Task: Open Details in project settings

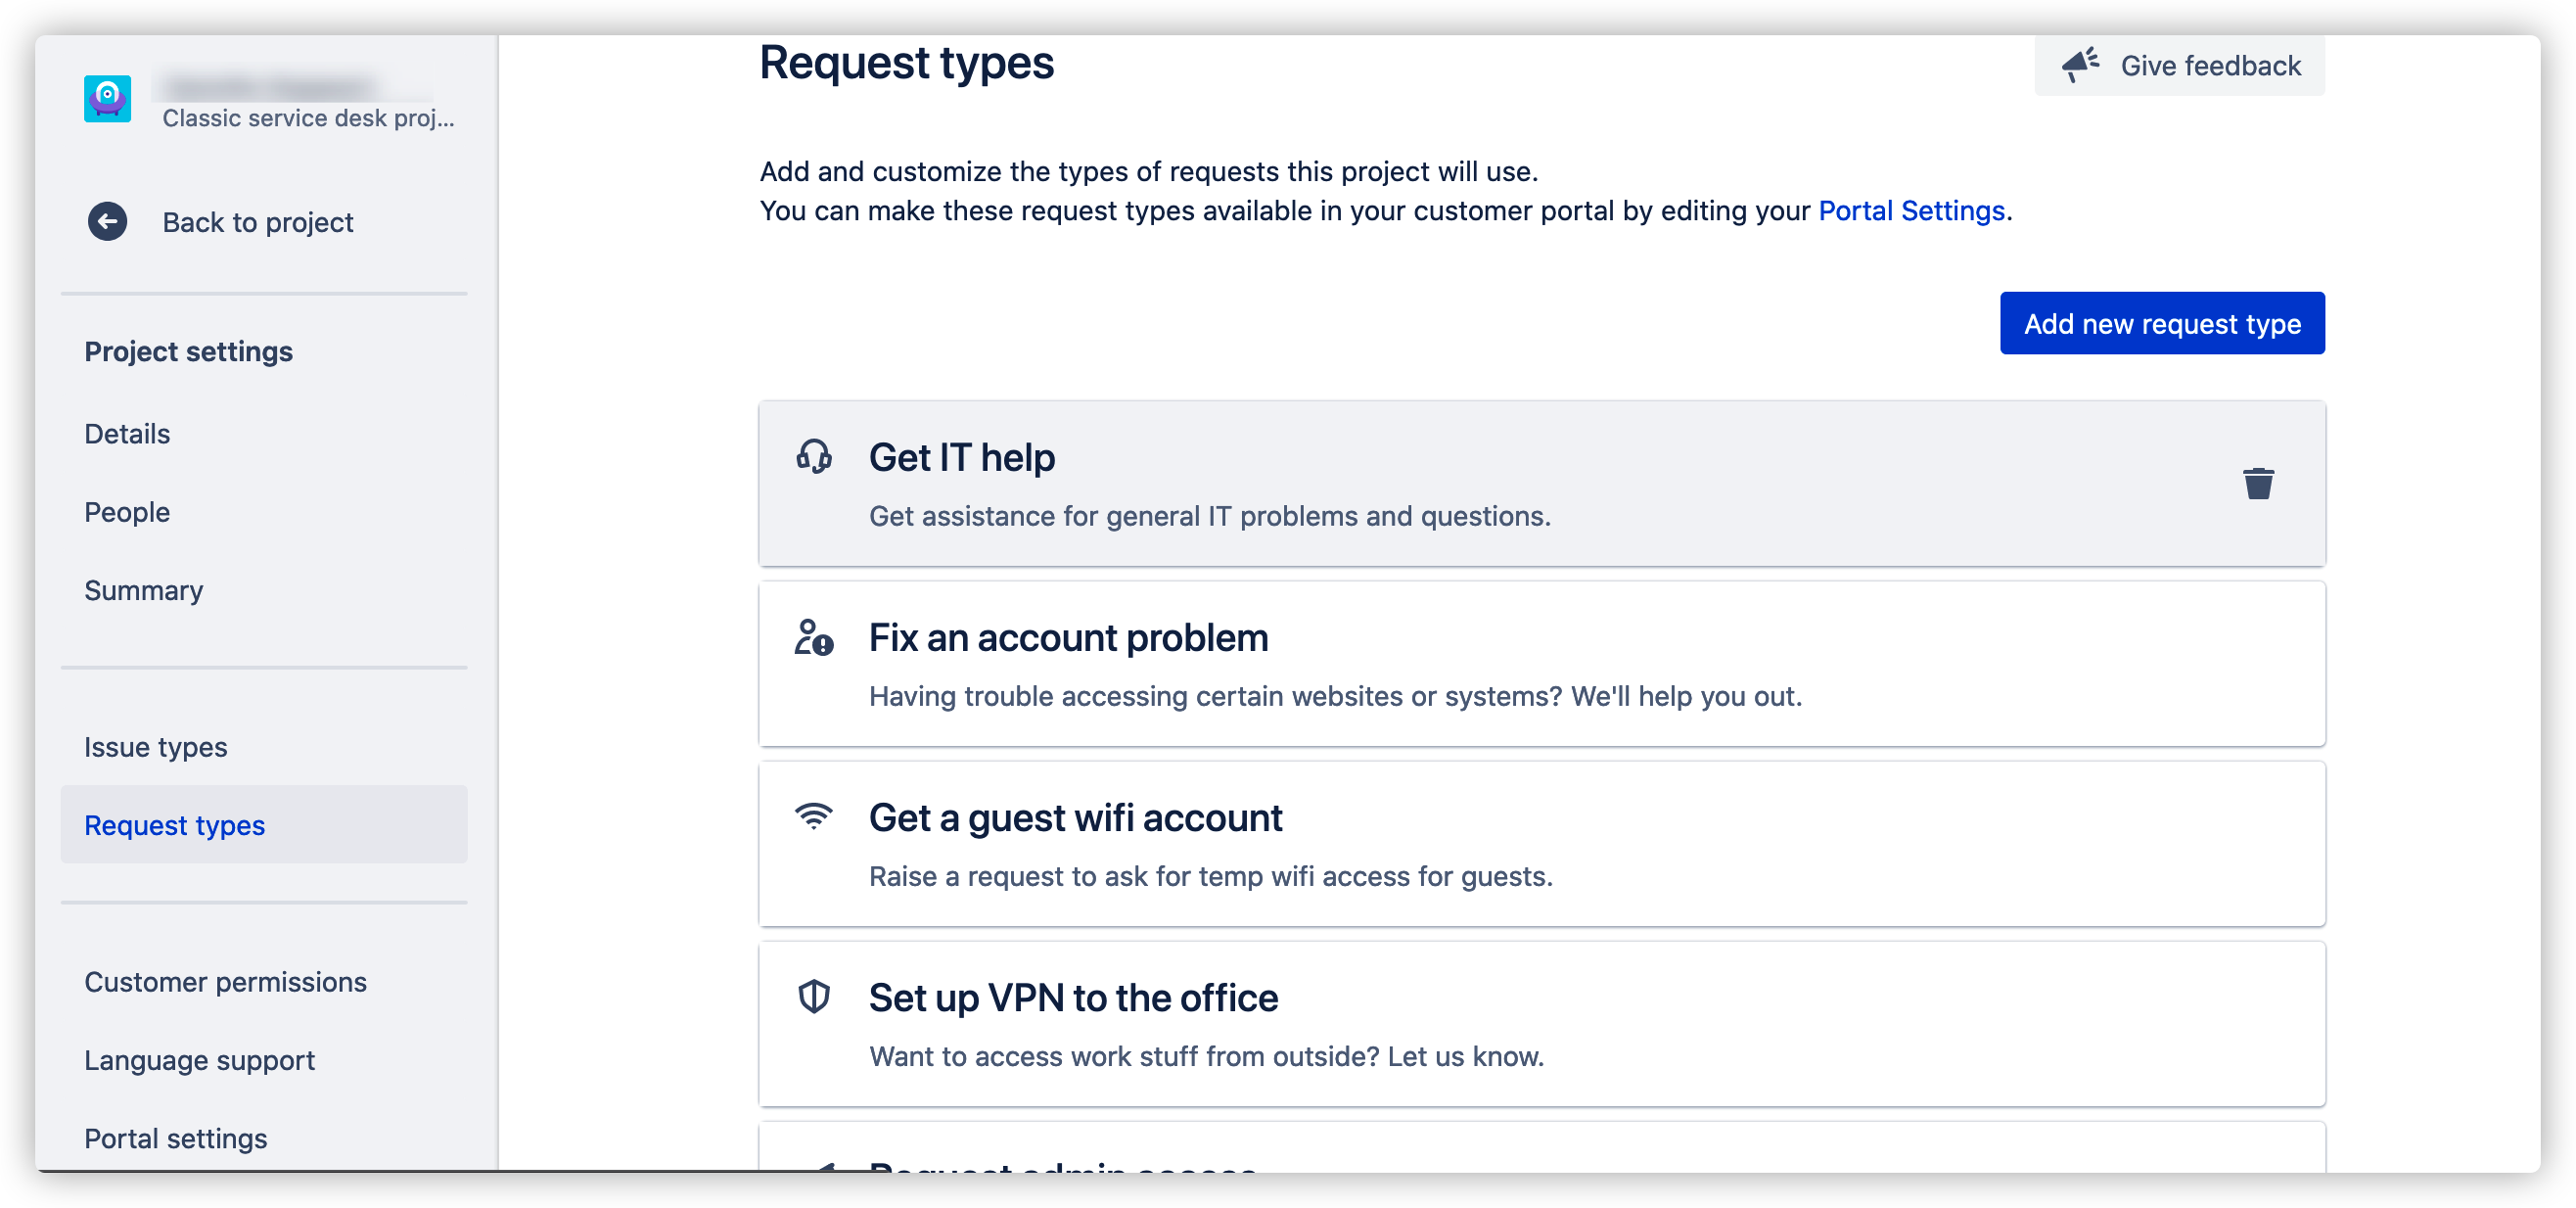Action: point(127,434)
